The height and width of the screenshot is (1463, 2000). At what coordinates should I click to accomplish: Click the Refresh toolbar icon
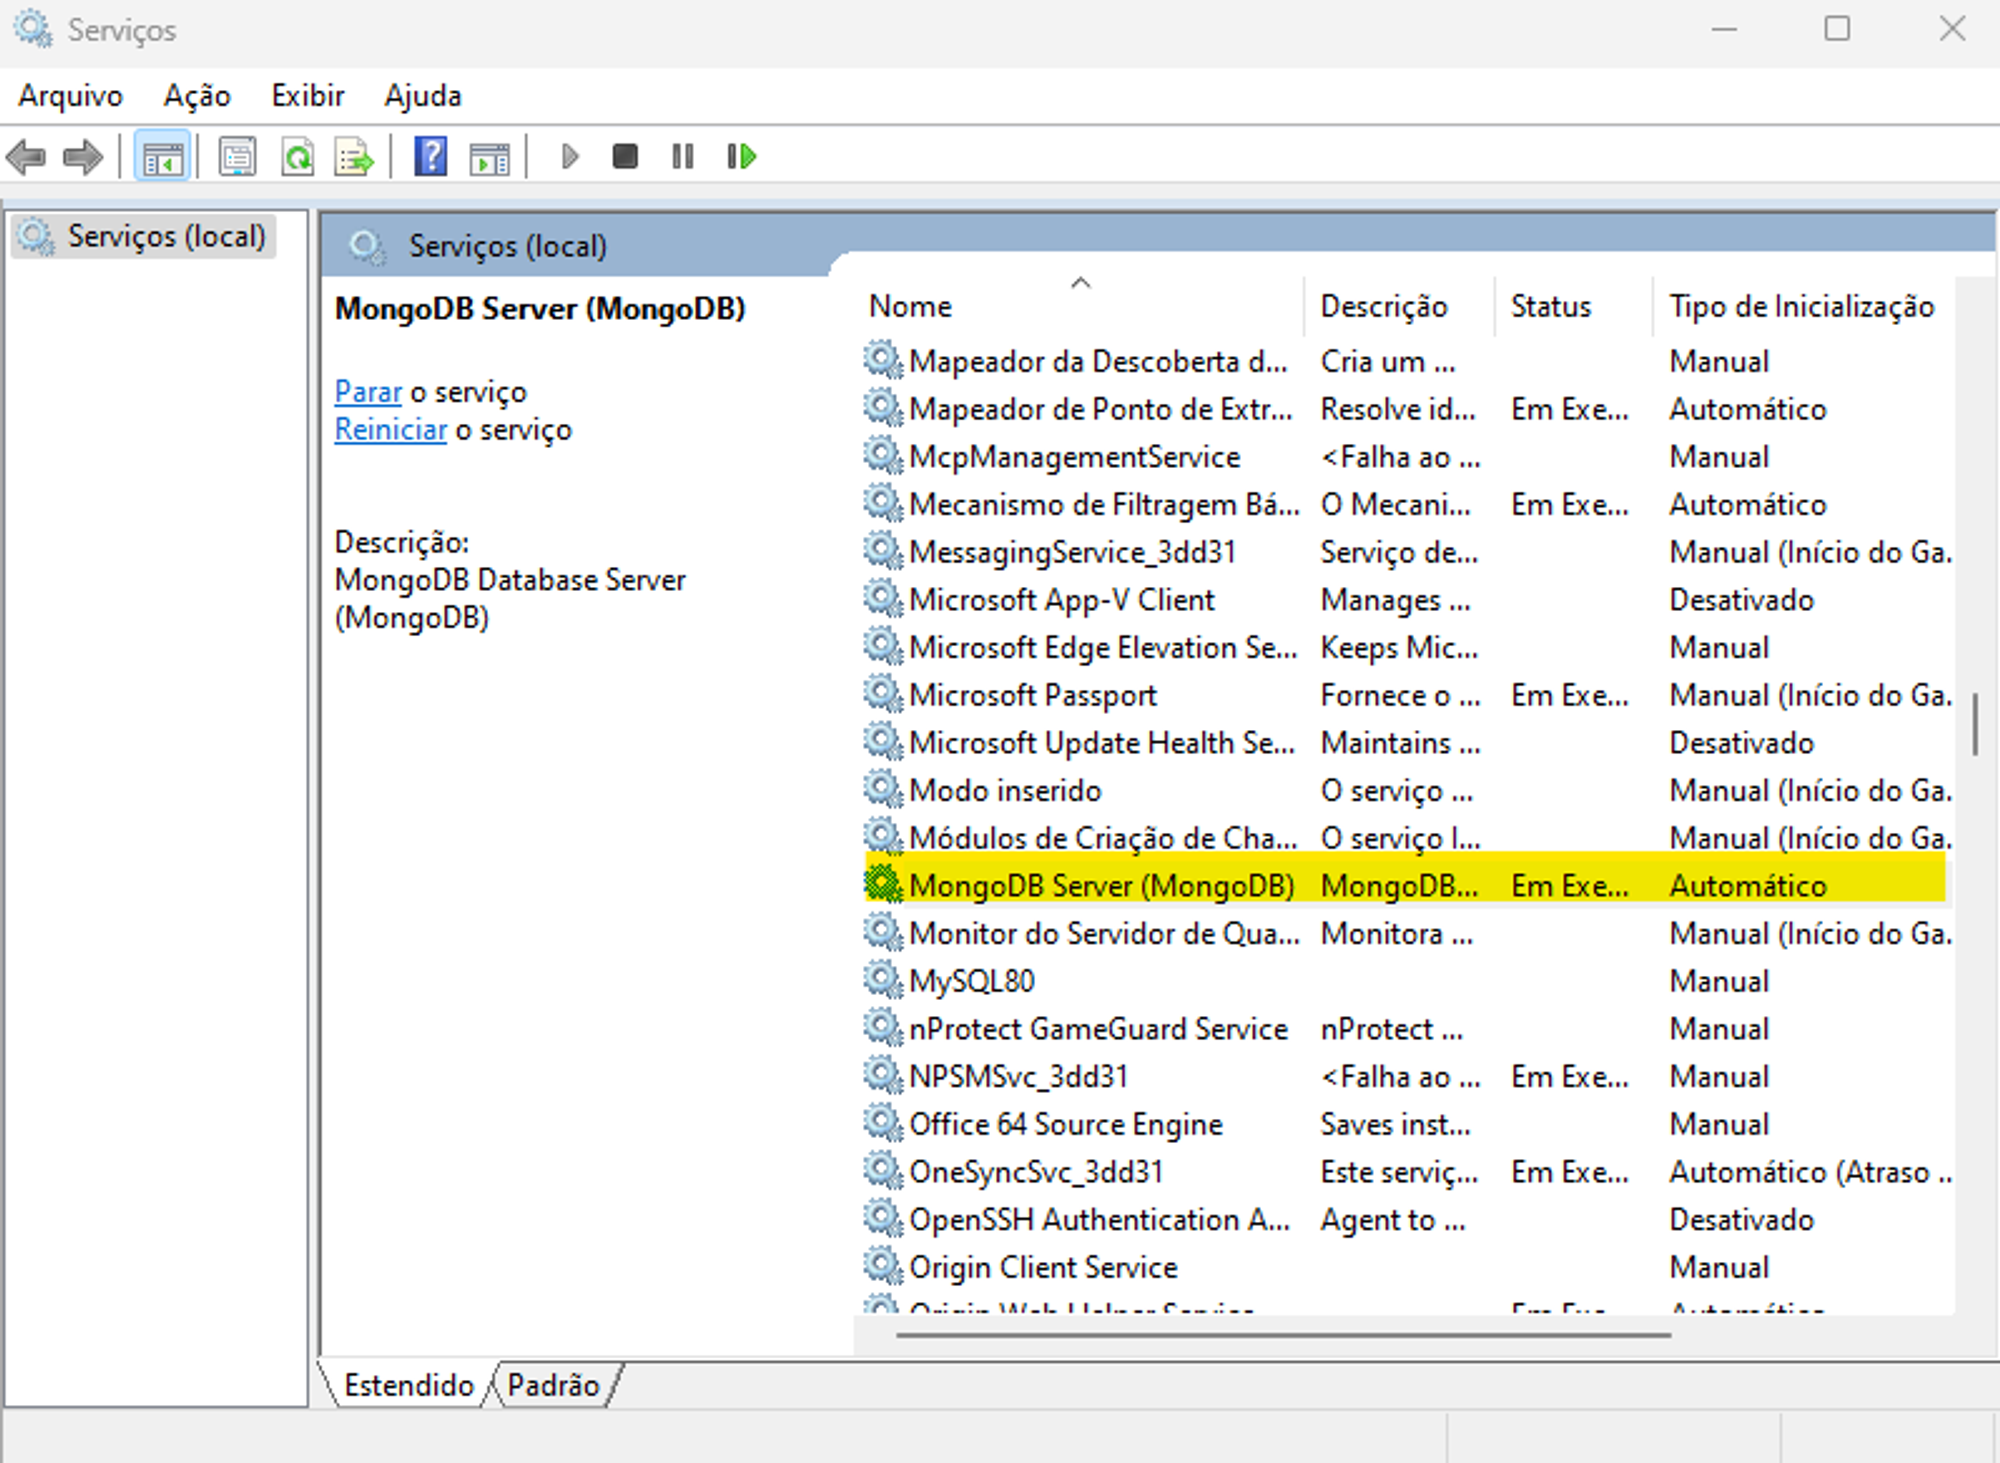click(297, 157)
